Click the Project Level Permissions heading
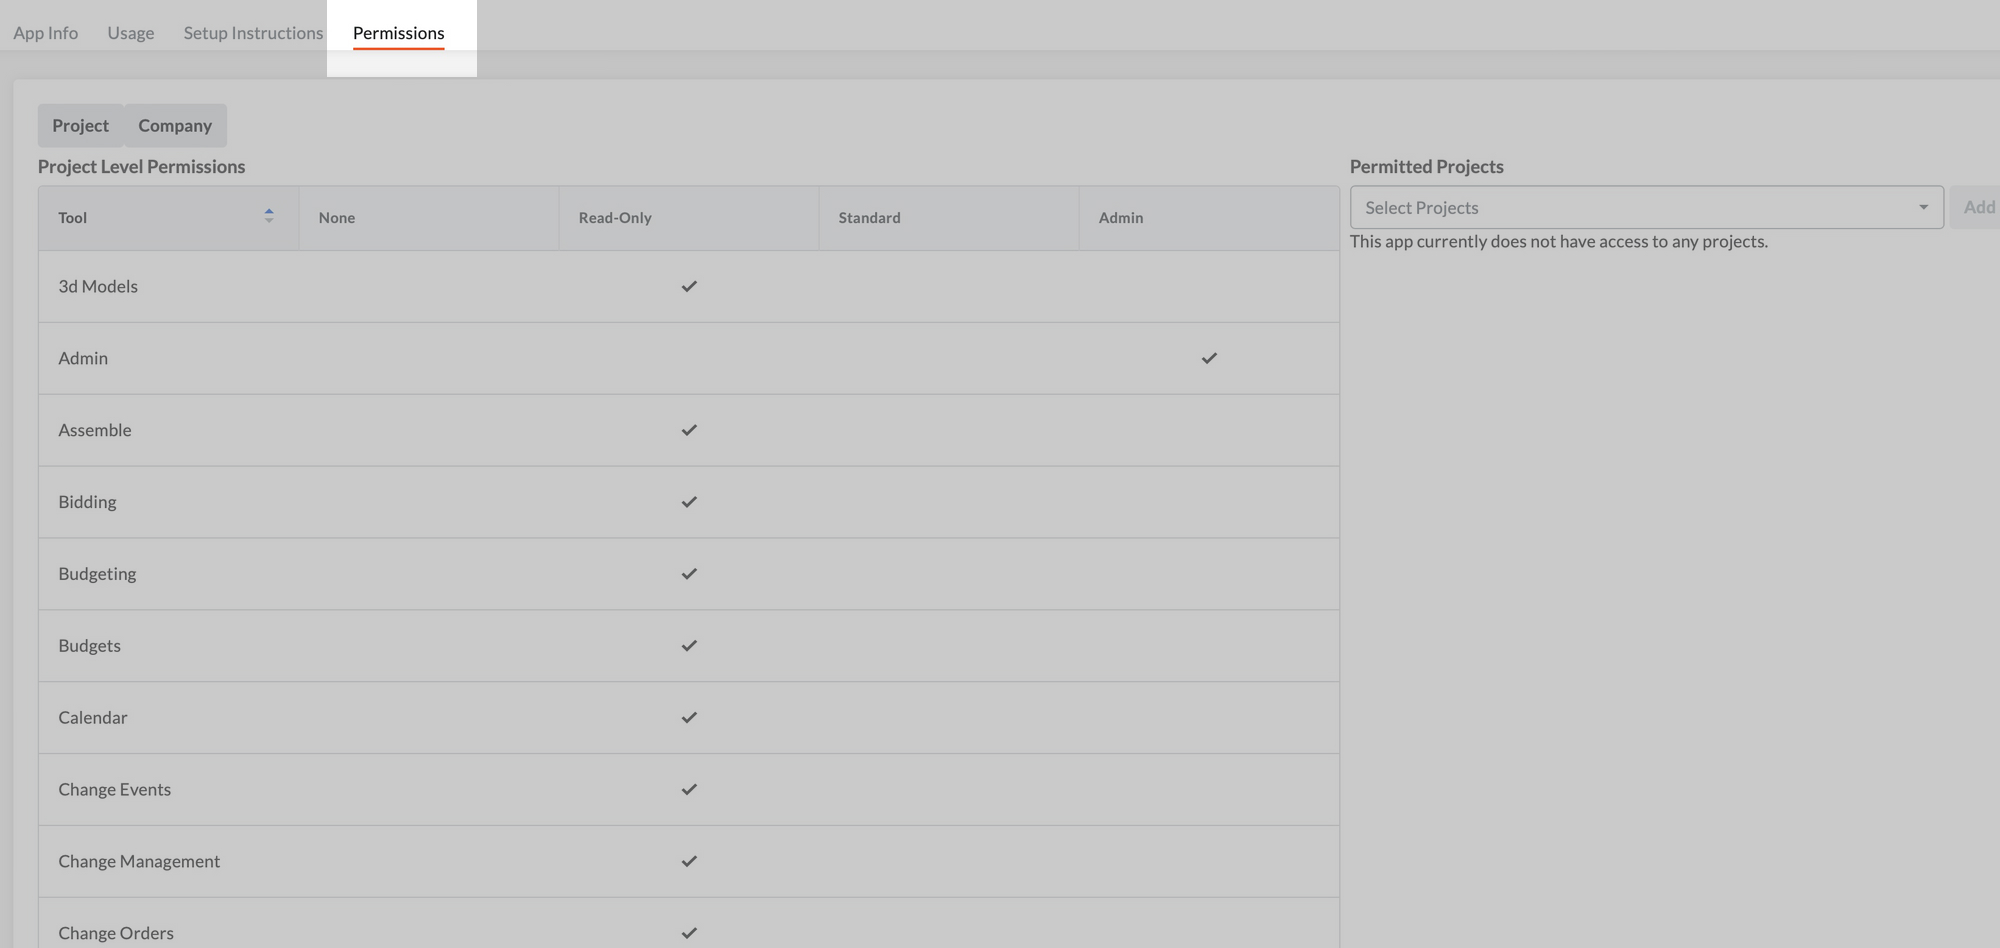This screenshot has height=948, width=2000. (x=142, y=167)
